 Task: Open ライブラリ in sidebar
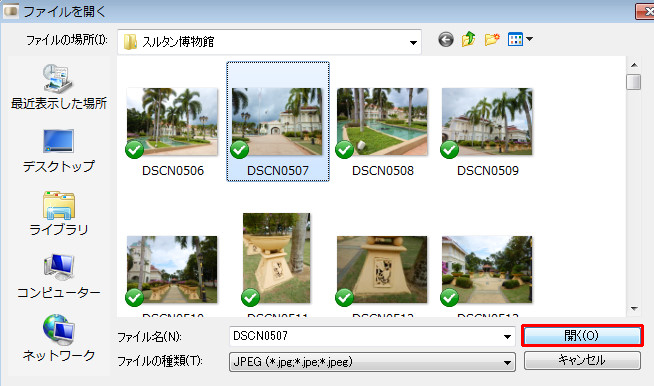59,214
